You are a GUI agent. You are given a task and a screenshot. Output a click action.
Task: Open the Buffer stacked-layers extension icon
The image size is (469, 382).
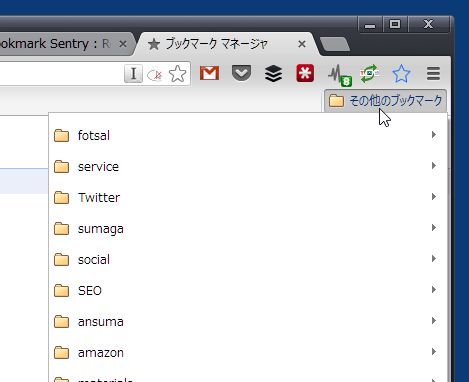click(273, 73)
